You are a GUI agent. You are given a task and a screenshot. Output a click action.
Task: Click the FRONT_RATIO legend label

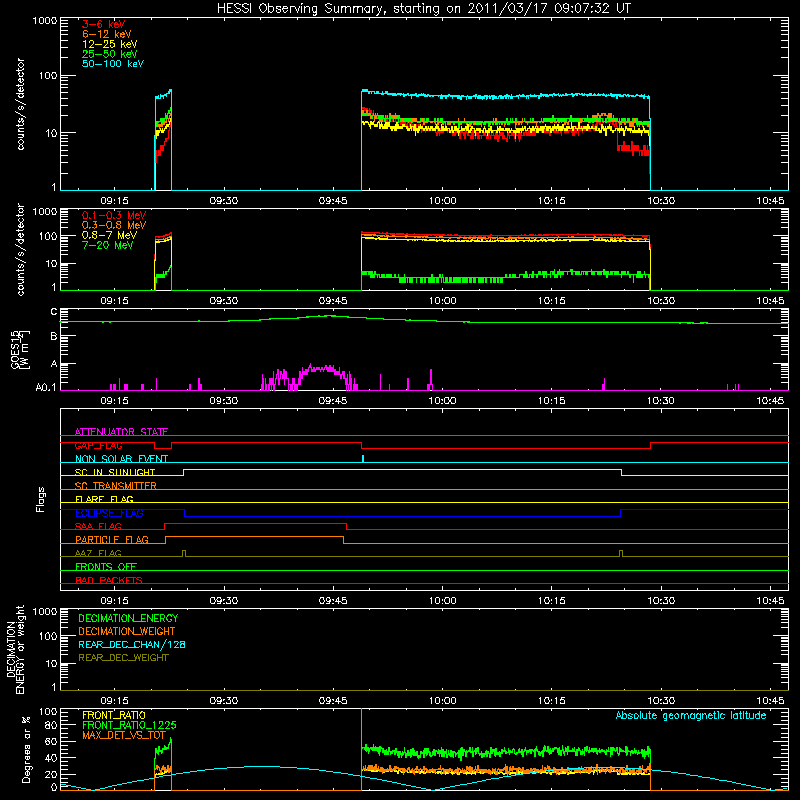tap(114, 715)
